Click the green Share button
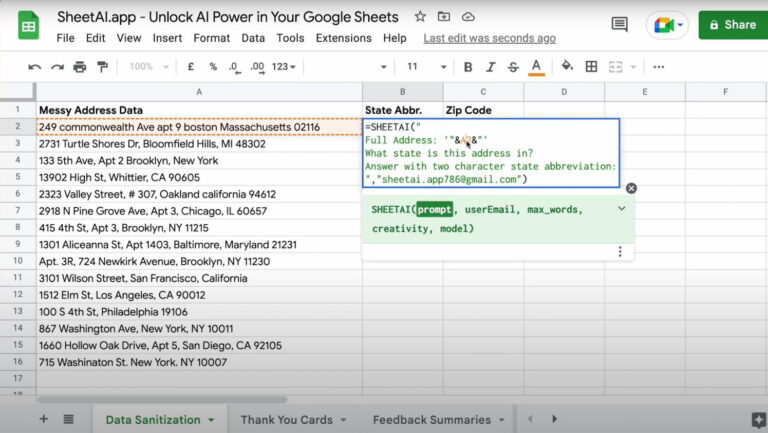Image resolution: width=768 pixels, height=433 pixels. point(732,25)
